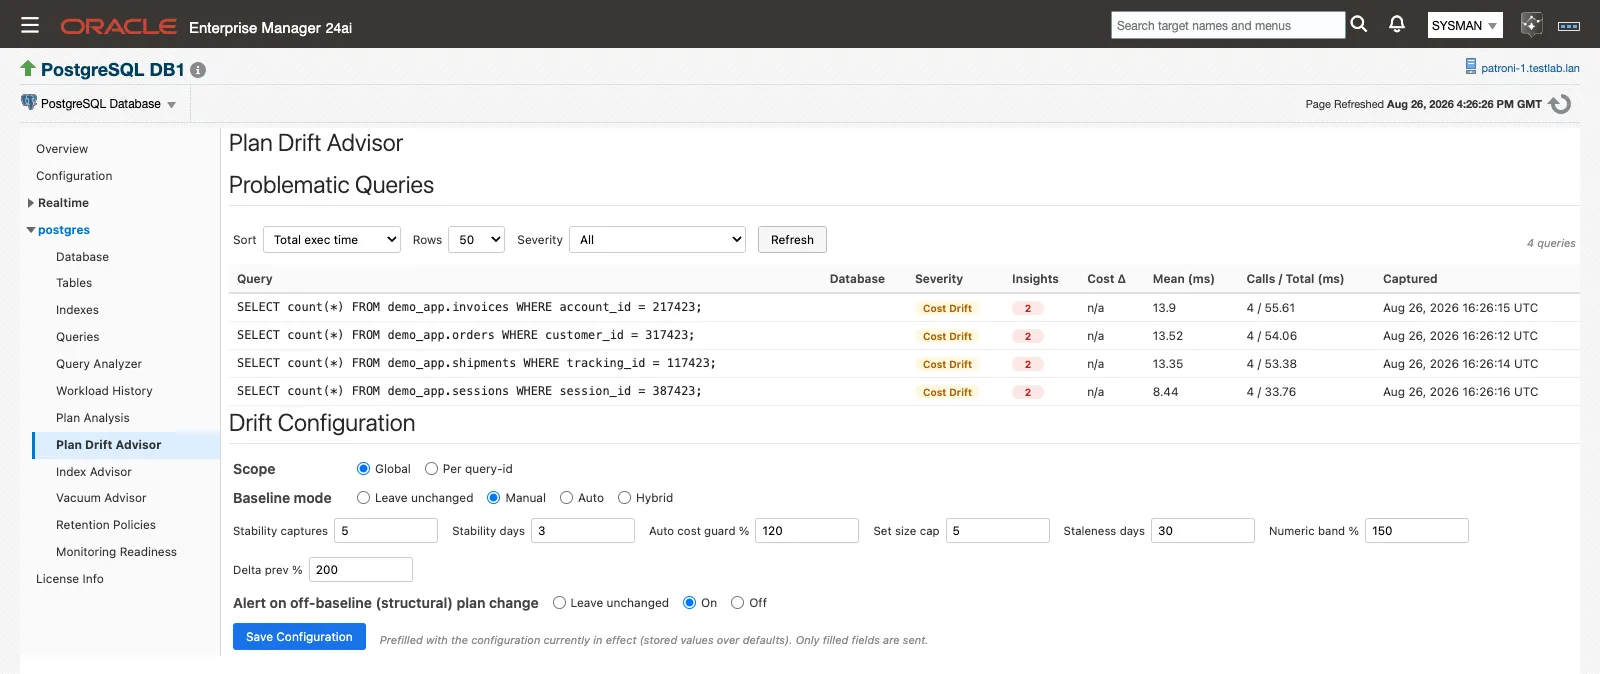Open Database in sidebar
Viewport: 1600px width, 674px height.
[x=82, y=257]
